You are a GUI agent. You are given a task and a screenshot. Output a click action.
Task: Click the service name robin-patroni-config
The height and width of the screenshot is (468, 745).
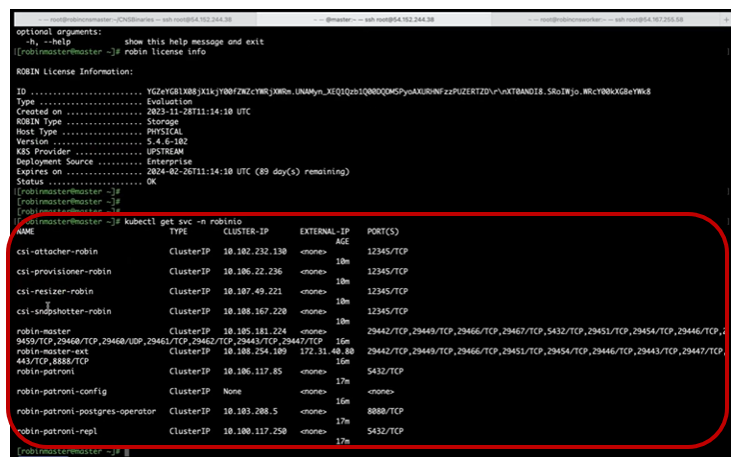point(61,392)
